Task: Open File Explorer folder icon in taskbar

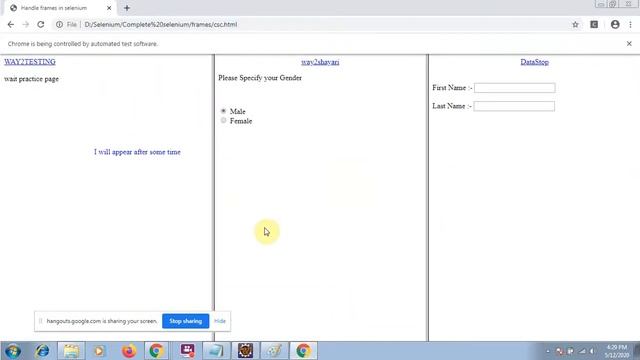Action: [71, 351]
